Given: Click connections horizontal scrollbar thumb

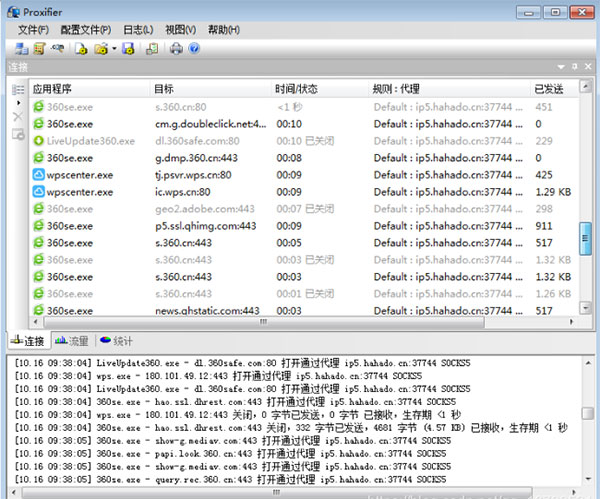Looking at the screenshot, I should point(264,322).
